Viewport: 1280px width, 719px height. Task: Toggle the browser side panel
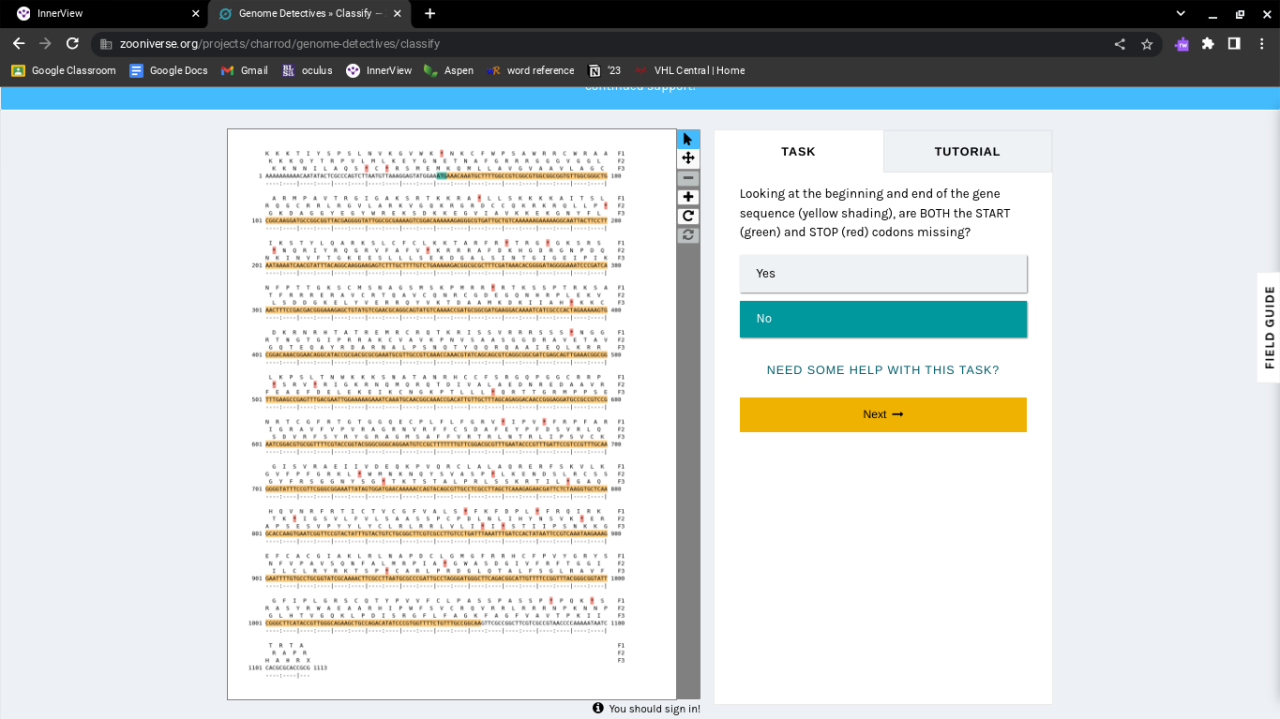click(x=1234, y=44)
